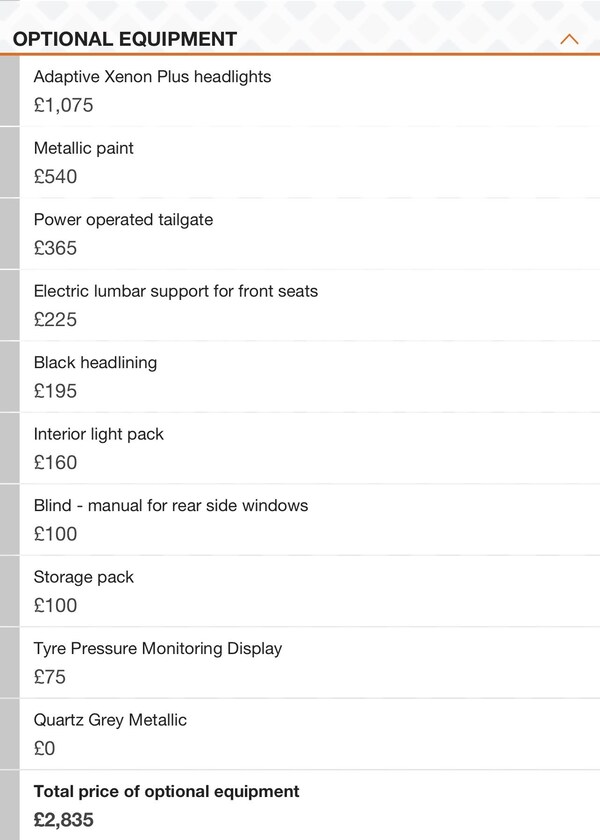The height and width of the screenshot is (840, 600).
Task: Click the £540 metallic paint price
Action: pos(55,177)
